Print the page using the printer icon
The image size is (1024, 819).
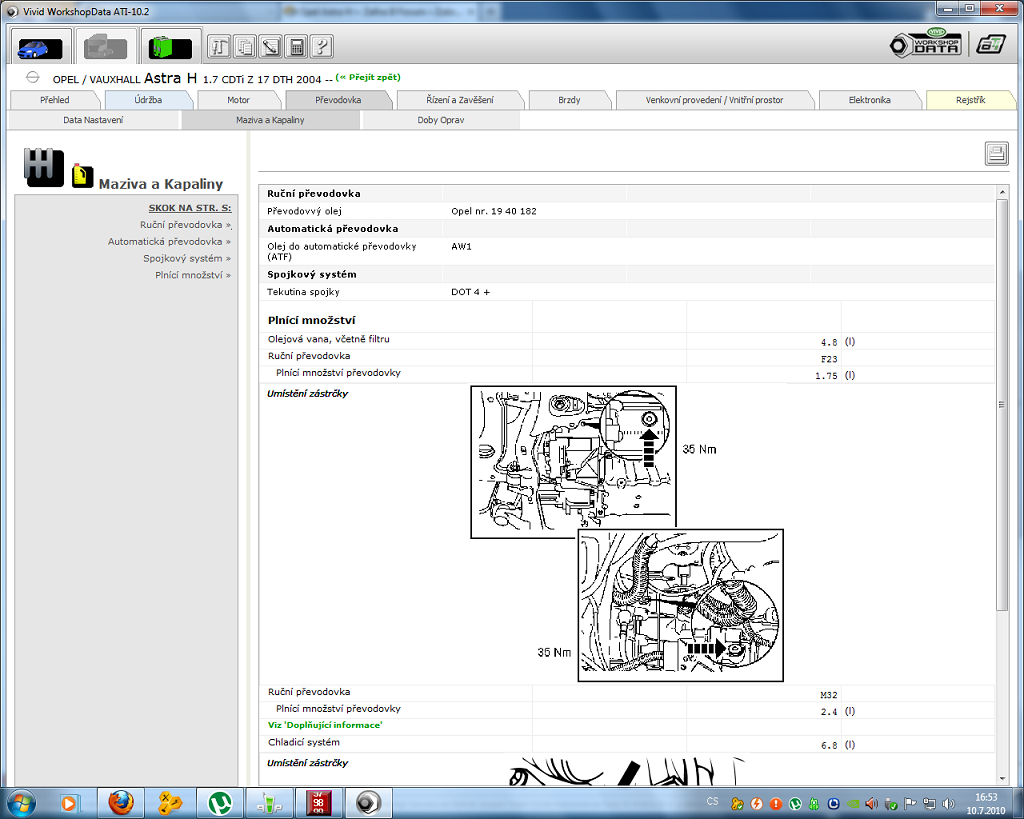click(x=996, y=153)
